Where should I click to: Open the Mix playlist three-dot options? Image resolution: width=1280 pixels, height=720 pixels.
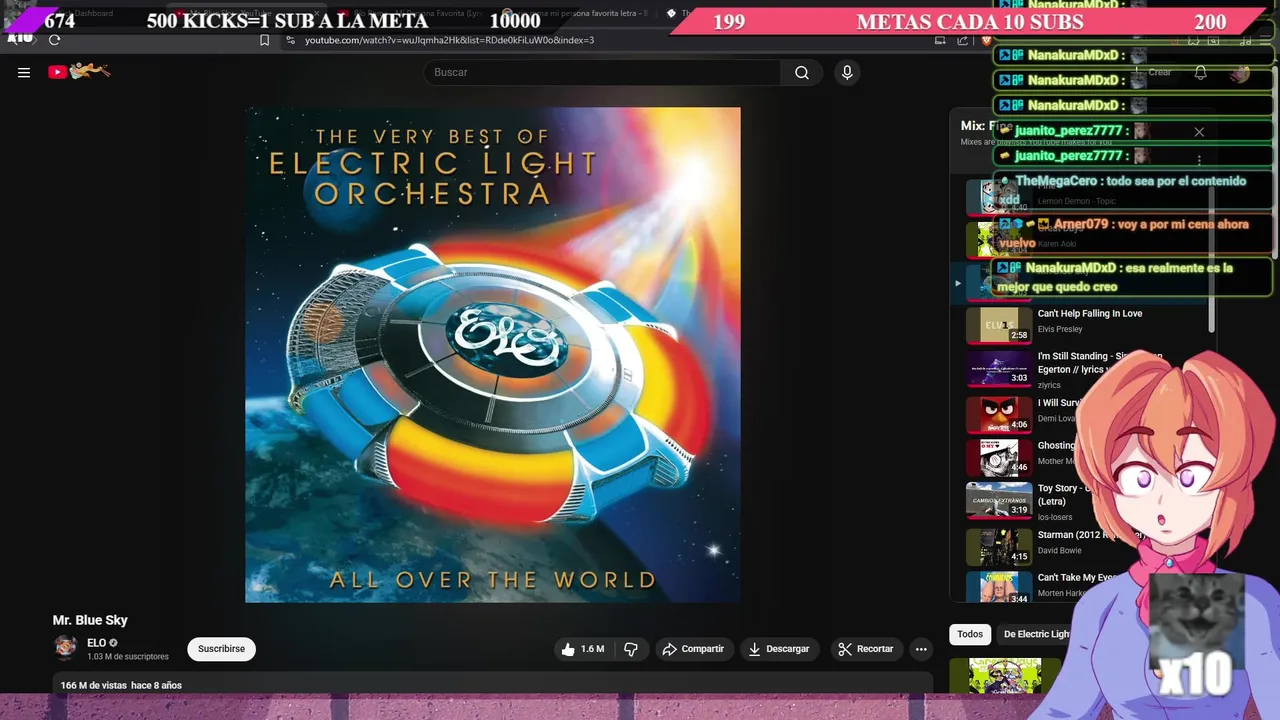click(x=1199, y=159)
